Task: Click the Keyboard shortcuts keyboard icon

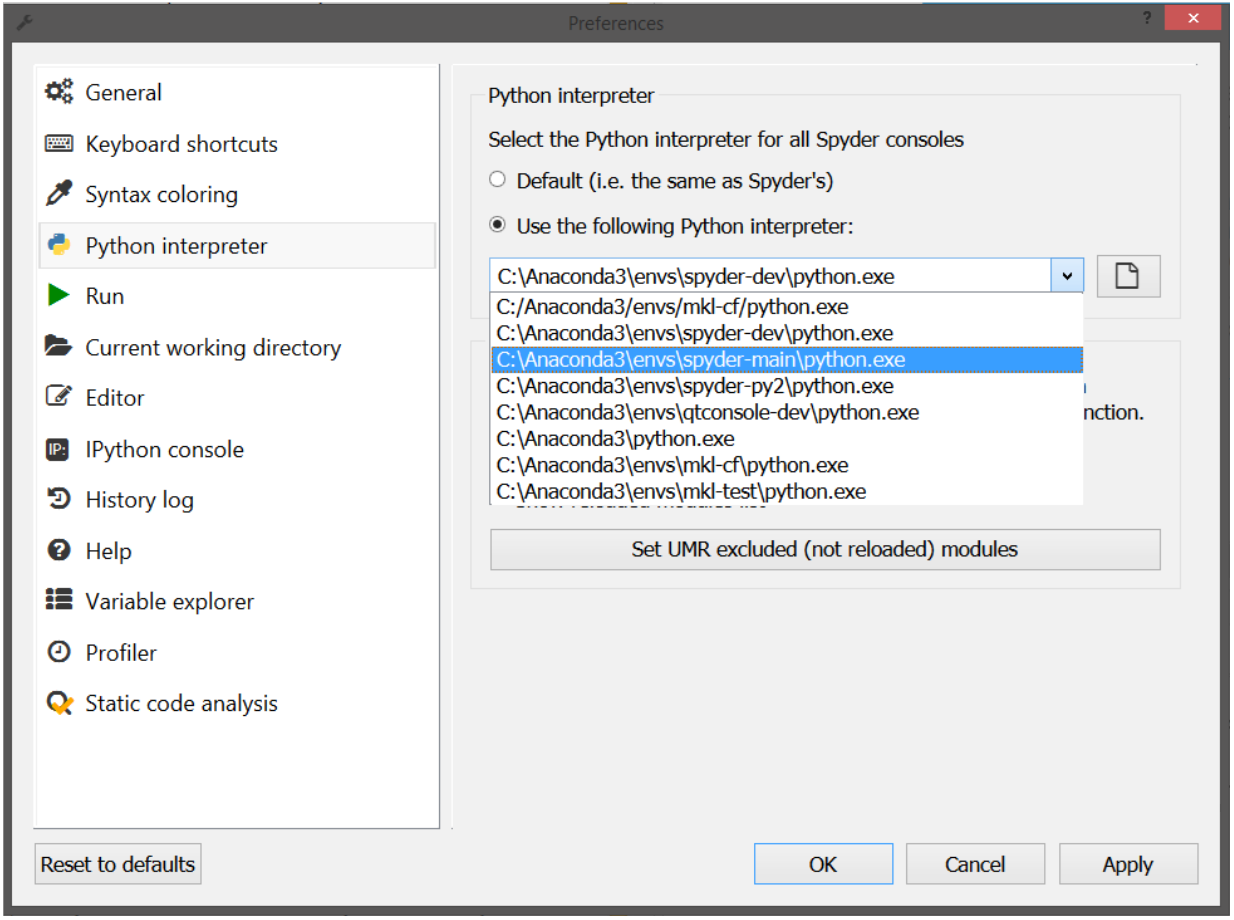Action: [59, 144]
